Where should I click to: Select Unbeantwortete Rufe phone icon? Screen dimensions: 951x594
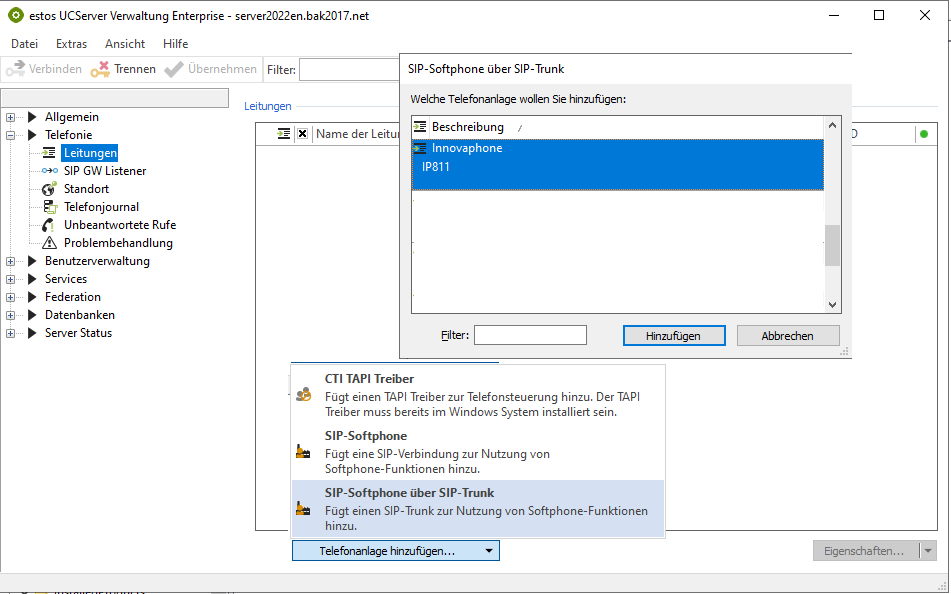pyautogui.click(x=49, y=225)
